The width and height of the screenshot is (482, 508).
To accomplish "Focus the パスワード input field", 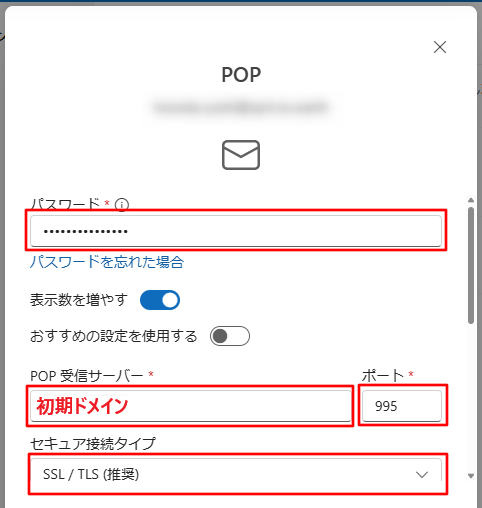I will pos(236,231).
